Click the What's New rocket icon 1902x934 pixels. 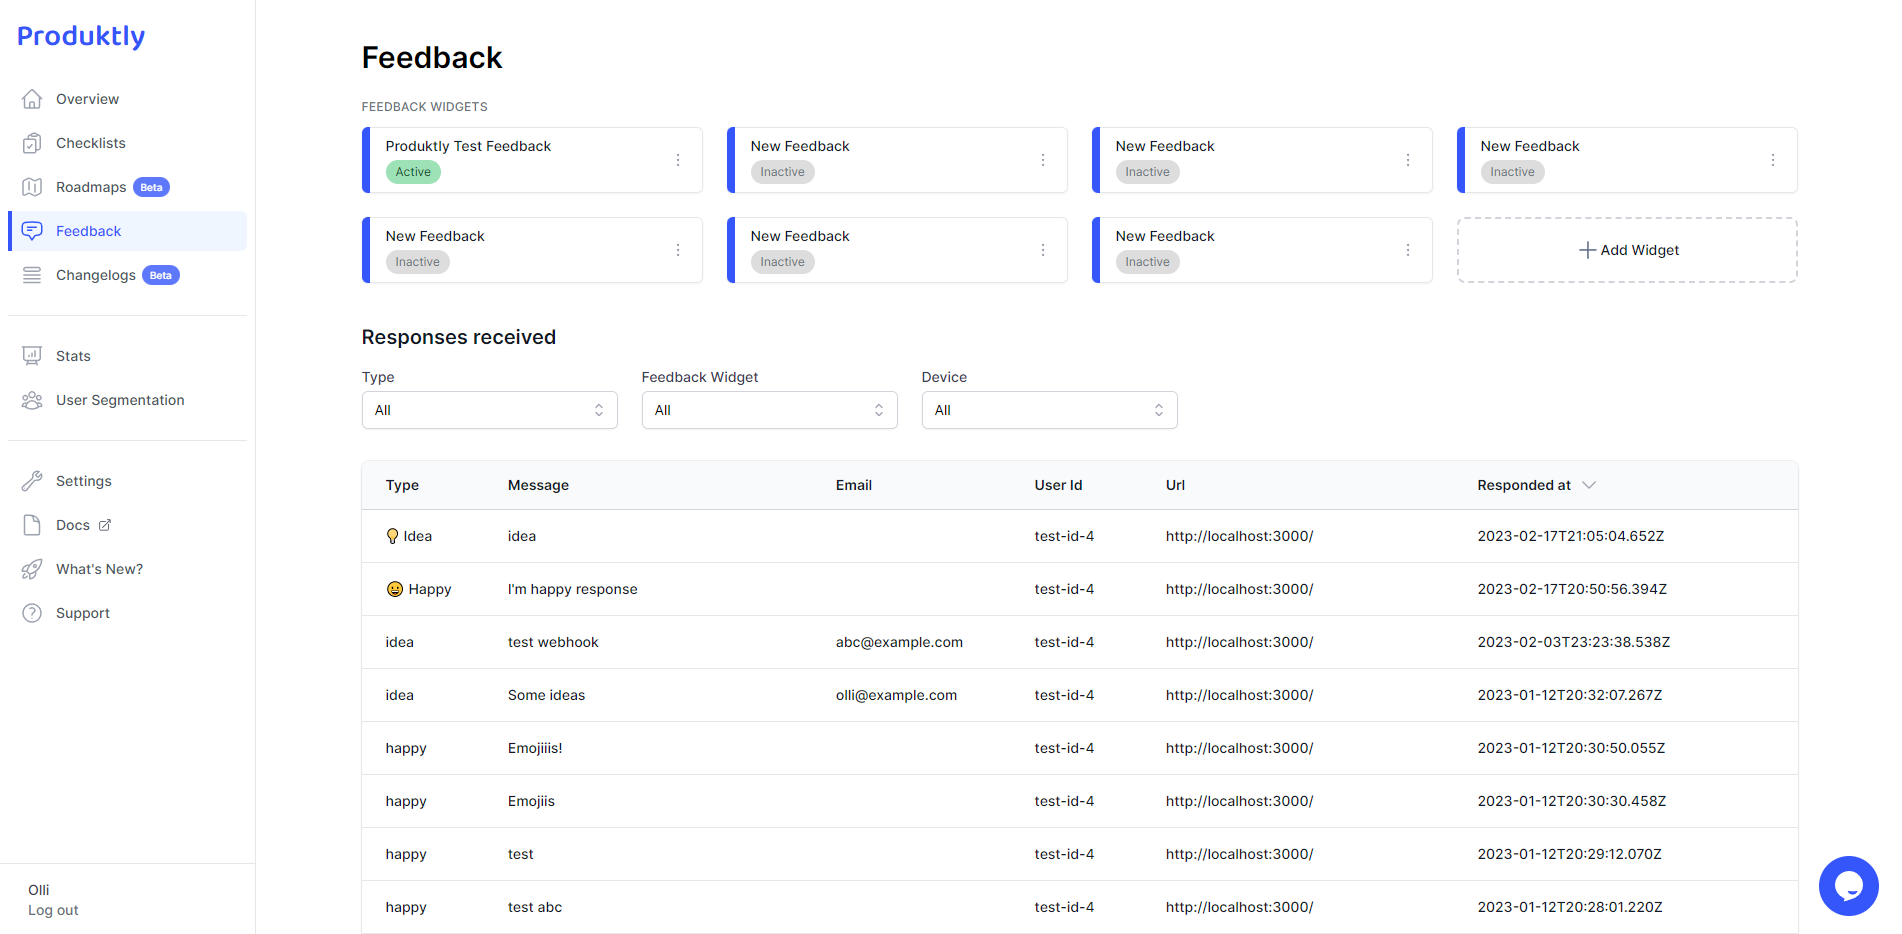[x=32, y=569]
